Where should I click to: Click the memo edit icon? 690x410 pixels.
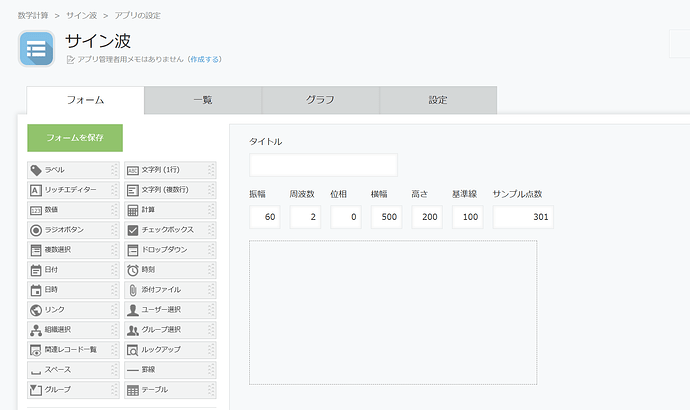(70, 59)
